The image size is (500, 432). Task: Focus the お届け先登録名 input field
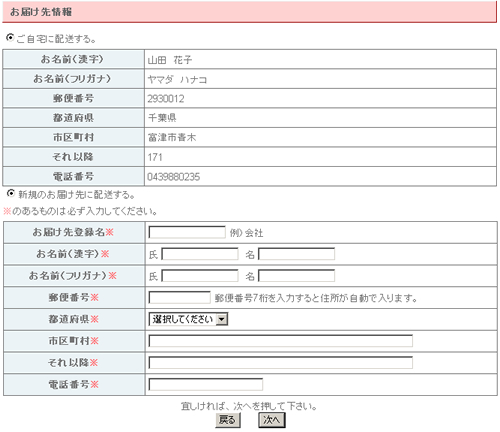[187, 232]
